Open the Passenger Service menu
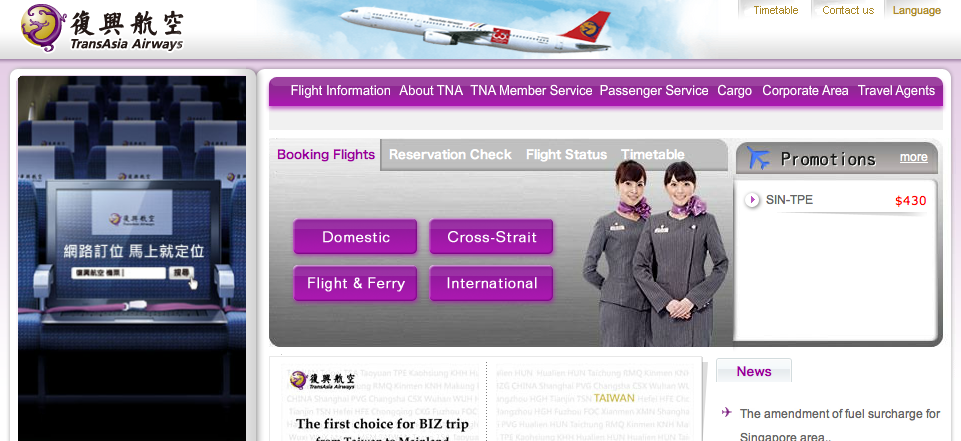The image size is (961, 441). point(654,91)
